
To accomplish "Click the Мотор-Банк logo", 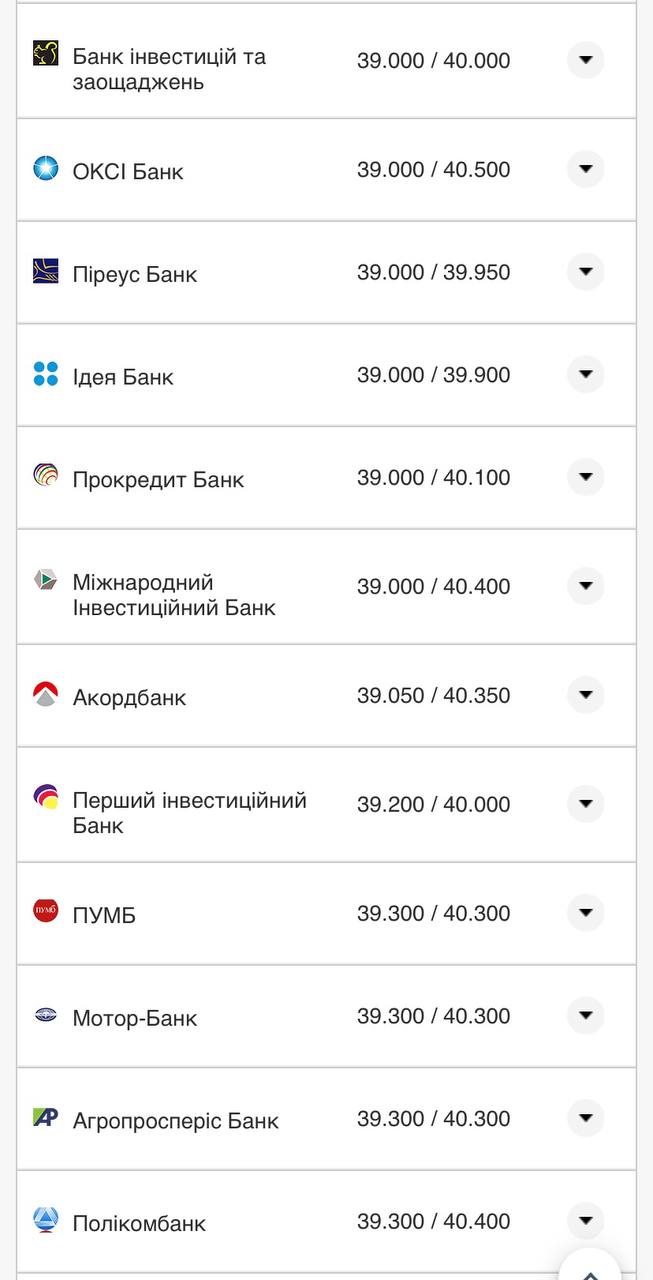I will pyautogui.click(x=43, y=1016).
